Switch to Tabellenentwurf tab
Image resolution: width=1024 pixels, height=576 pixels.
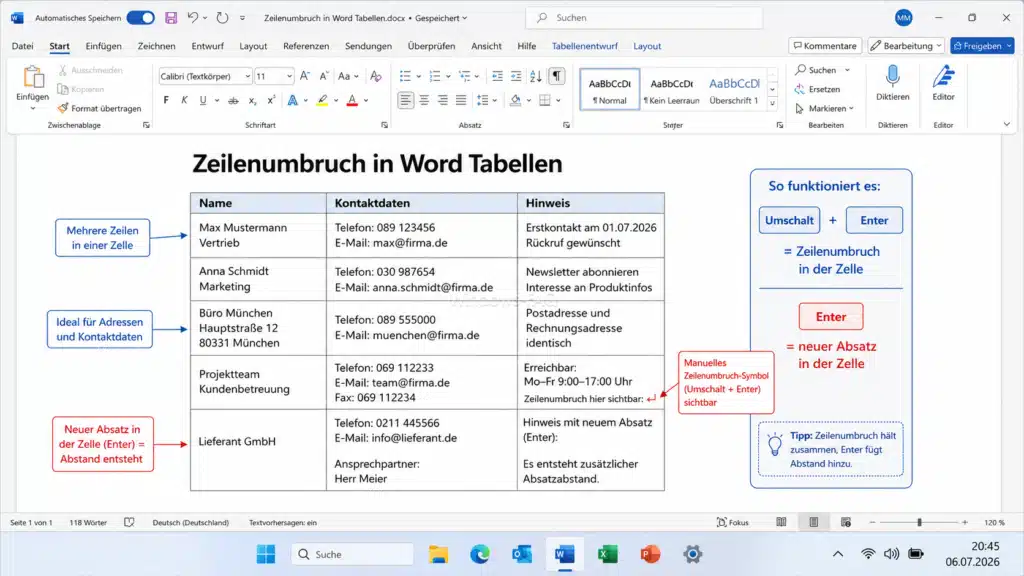pyautogui.click(x=584, y=46)
